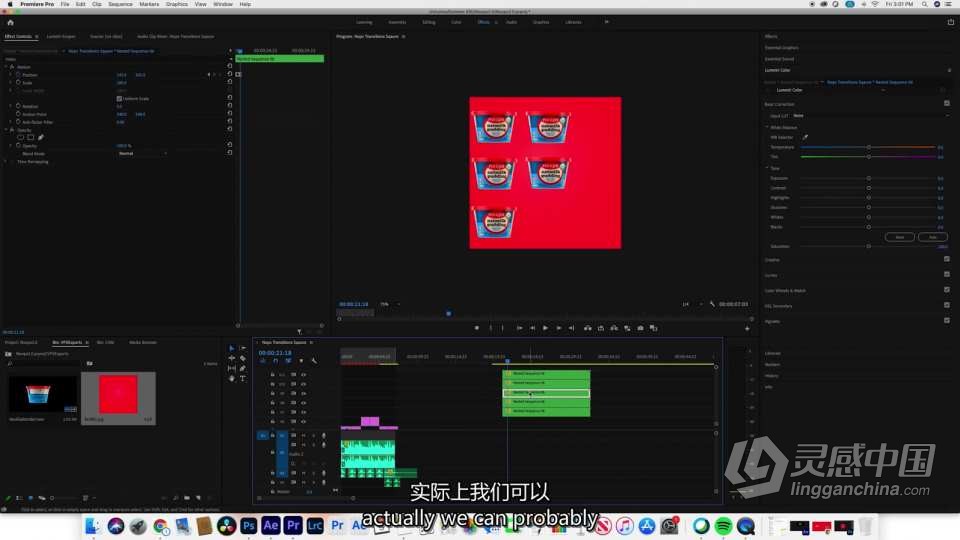
Task: Collapse the White Balance section
Action: pos(767,127)
